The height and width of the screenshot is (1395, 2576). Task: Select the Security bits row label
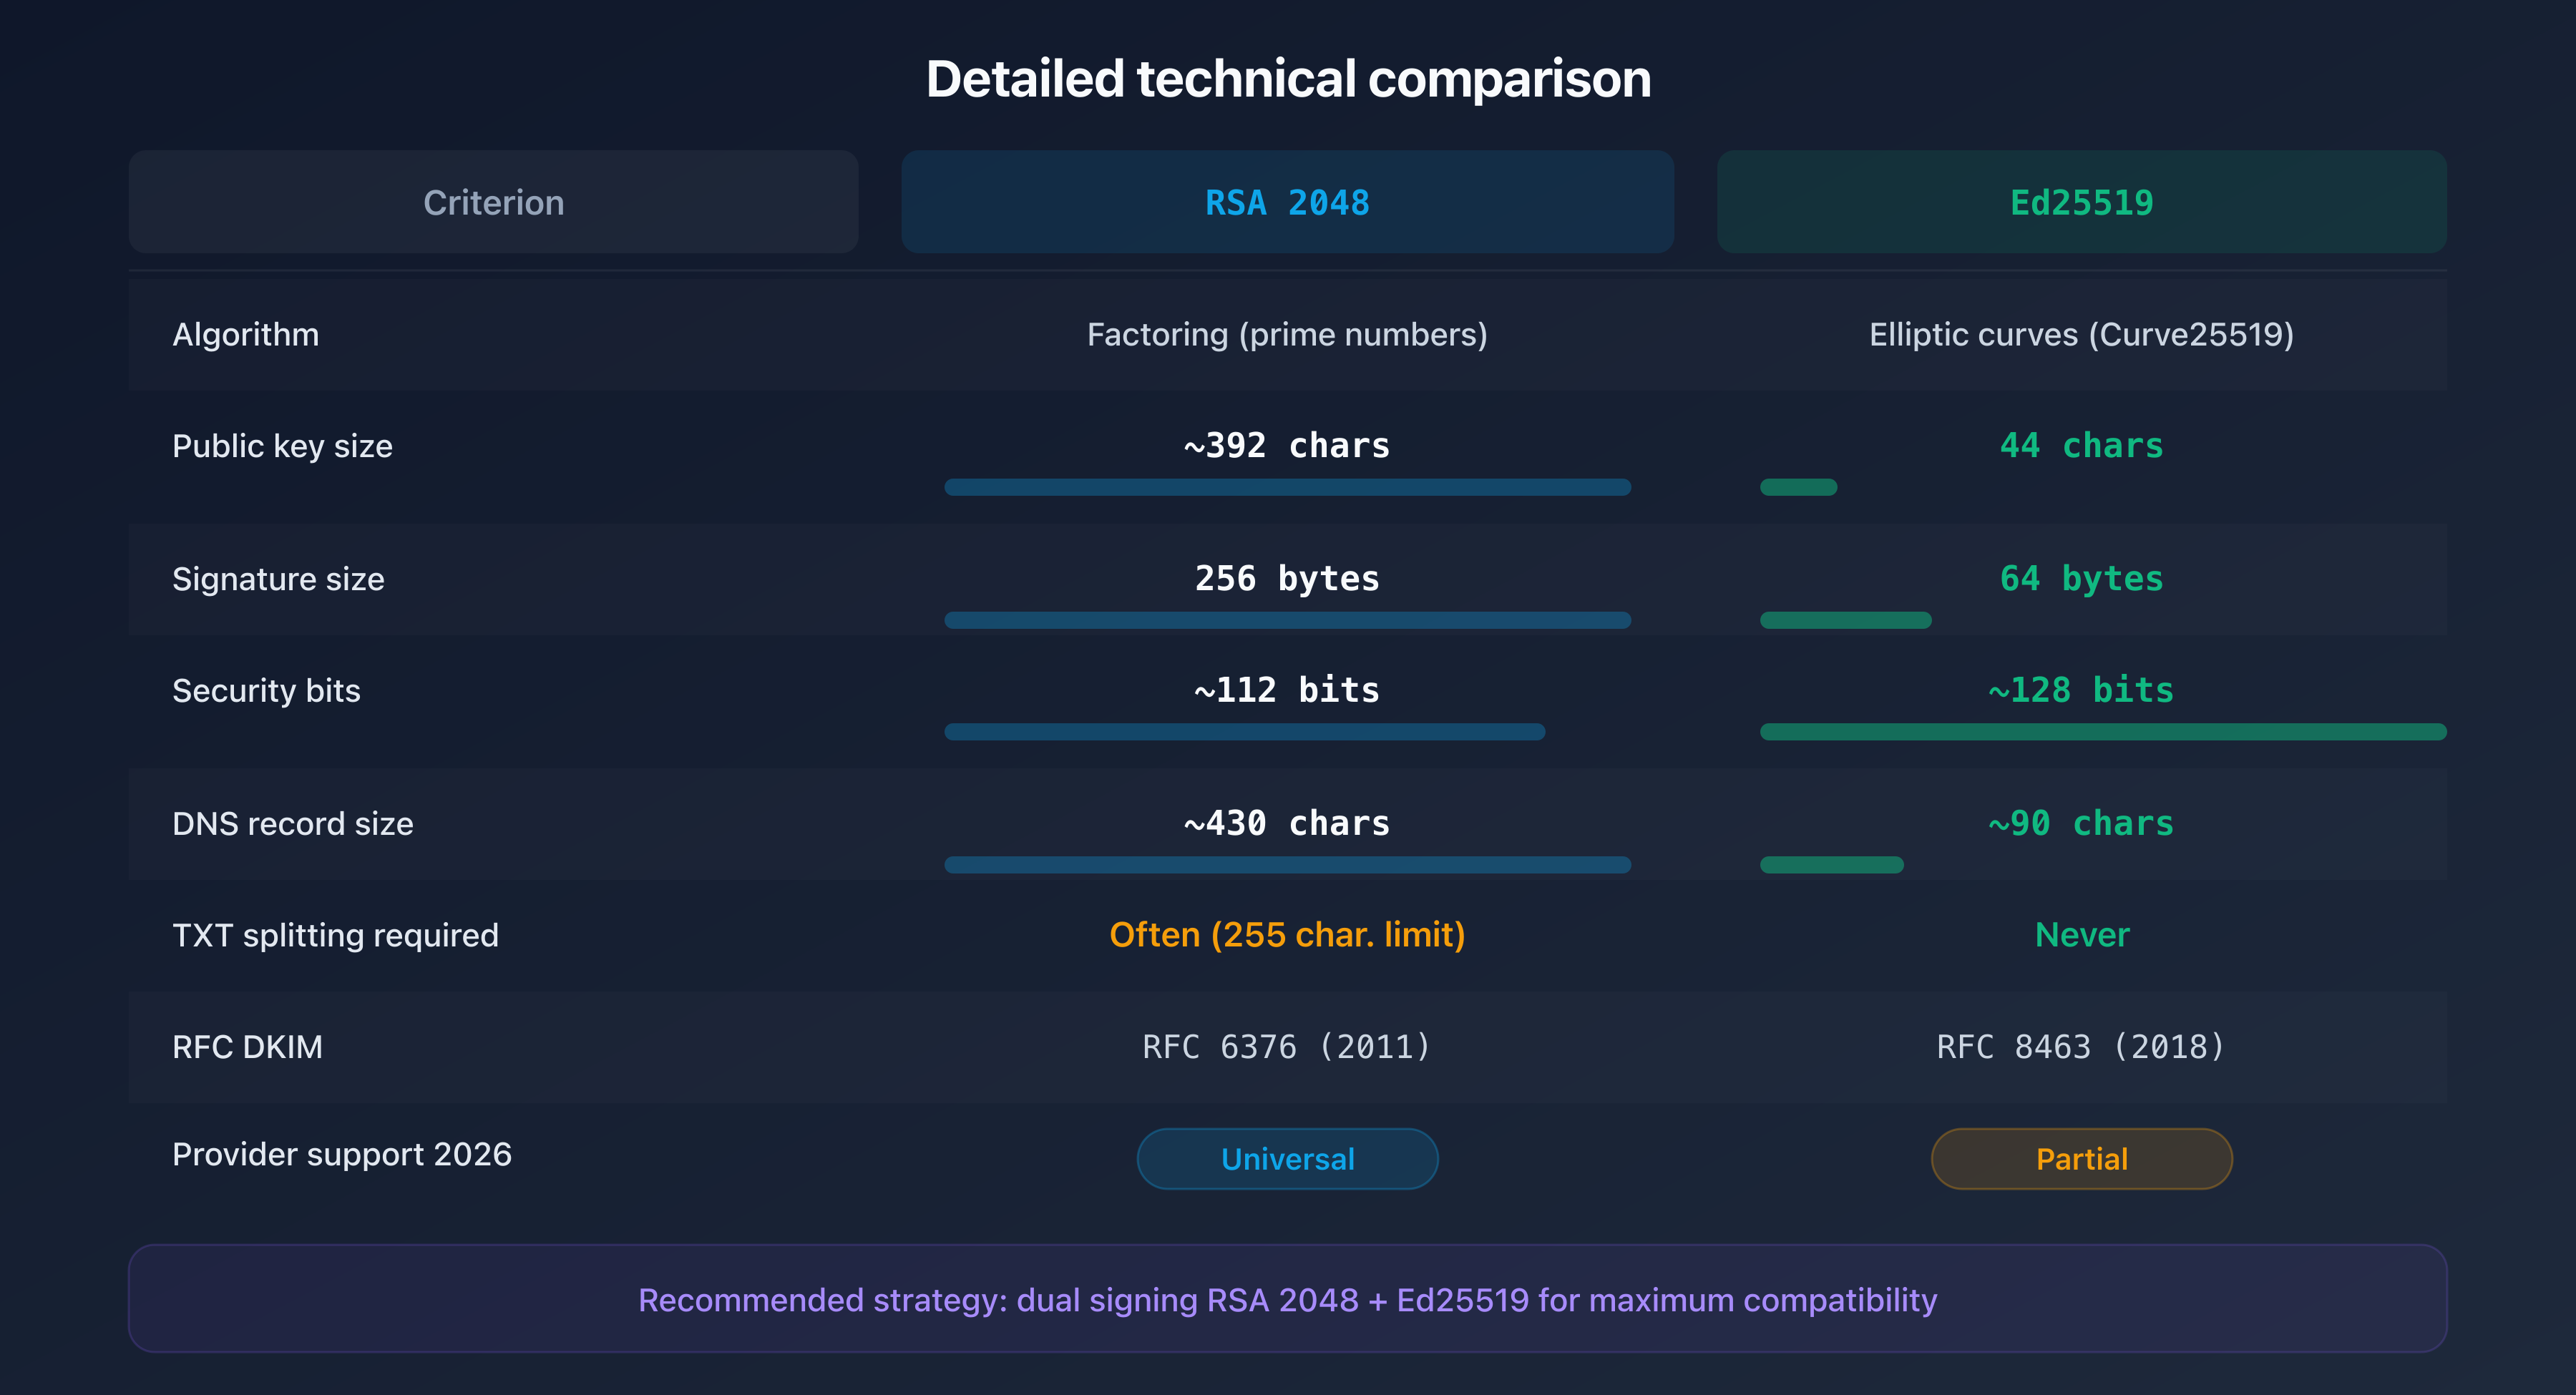(x=265, y=690)
